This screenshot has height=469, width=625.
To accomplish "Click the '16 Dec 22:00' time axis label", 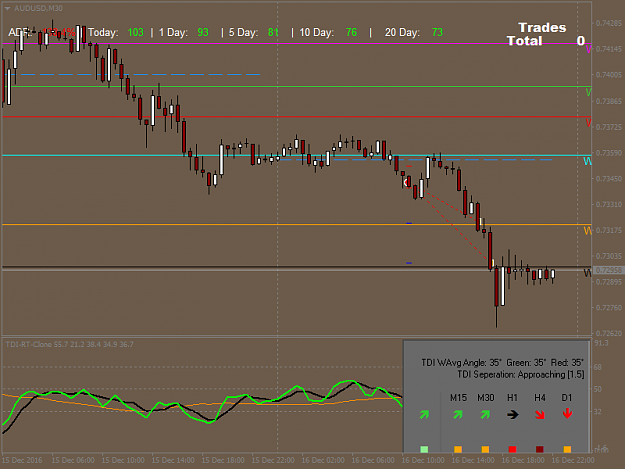I will click(x=573, y=460).
